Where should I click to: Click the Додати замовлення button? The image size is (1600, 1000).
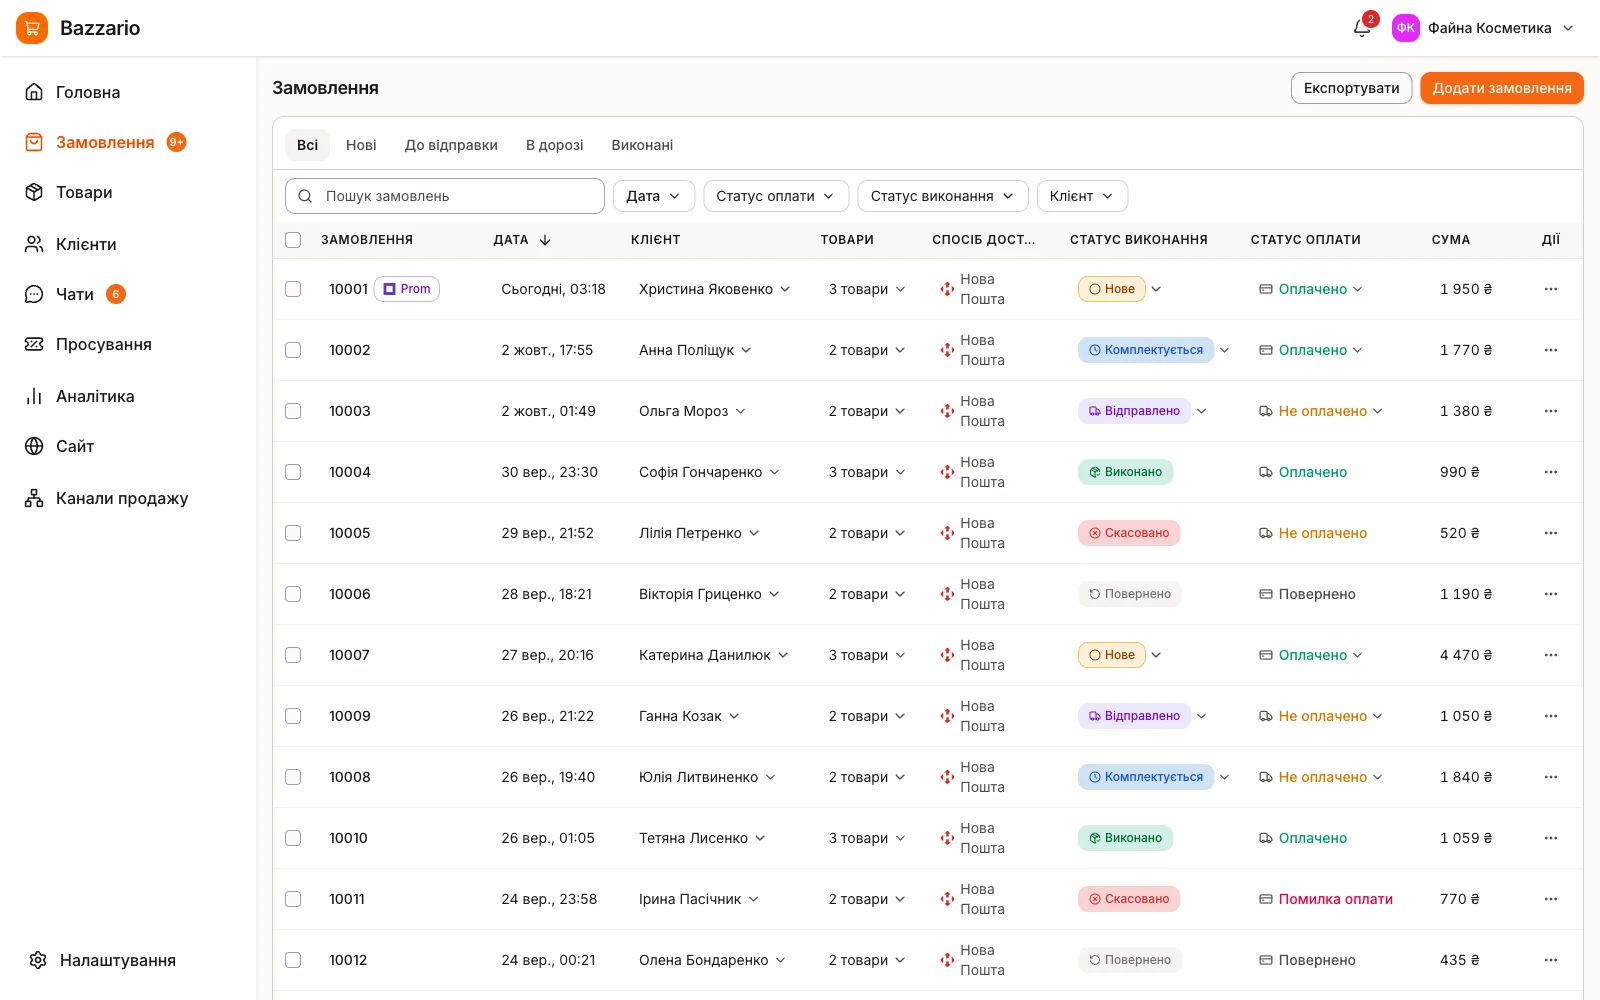click(x=1502, y=88)
